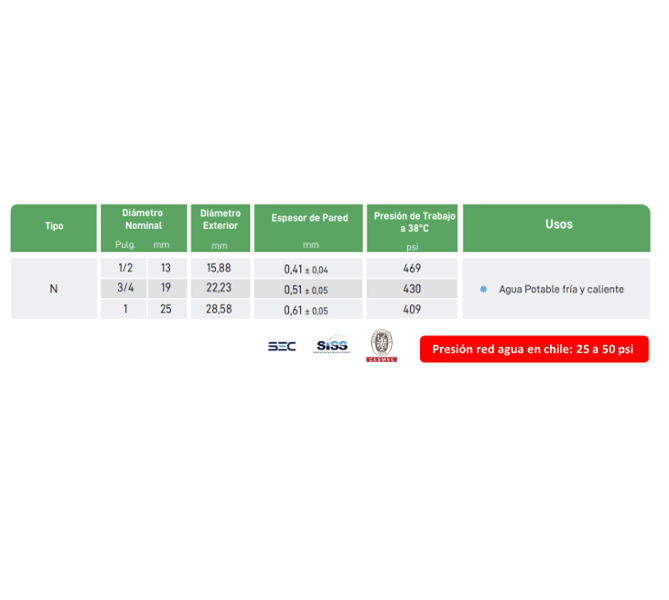The height and width of the screenshot is (600, 669).
Task: Select the type N cell
Action: [x=54, y=289]
